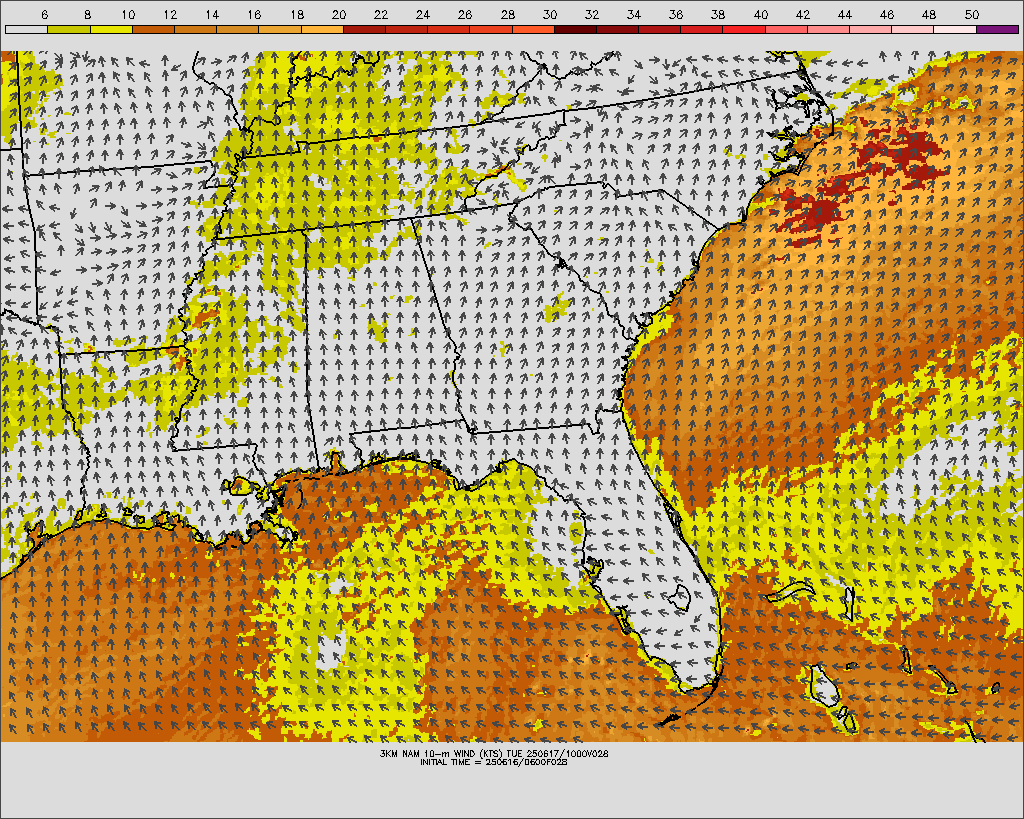
Task: Click the swatch between 28 and 30
Action: (533, 29)
